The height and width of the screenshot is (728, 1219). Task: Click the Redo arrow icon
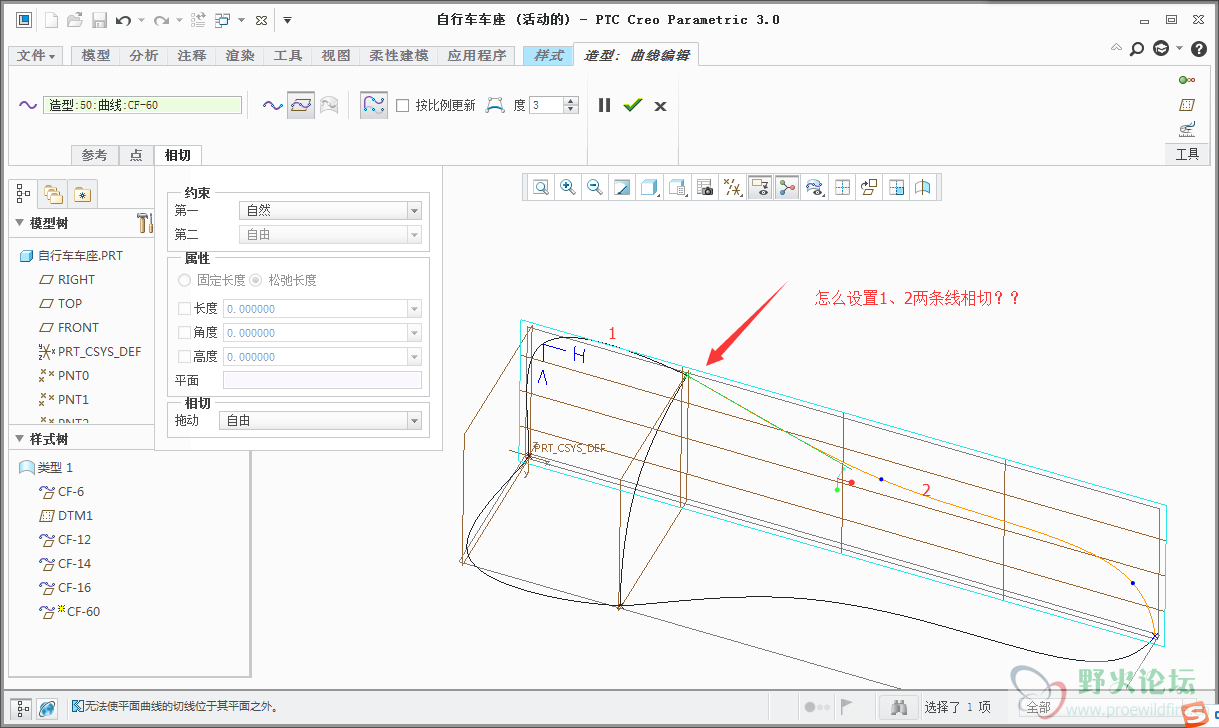coord(163,20)
